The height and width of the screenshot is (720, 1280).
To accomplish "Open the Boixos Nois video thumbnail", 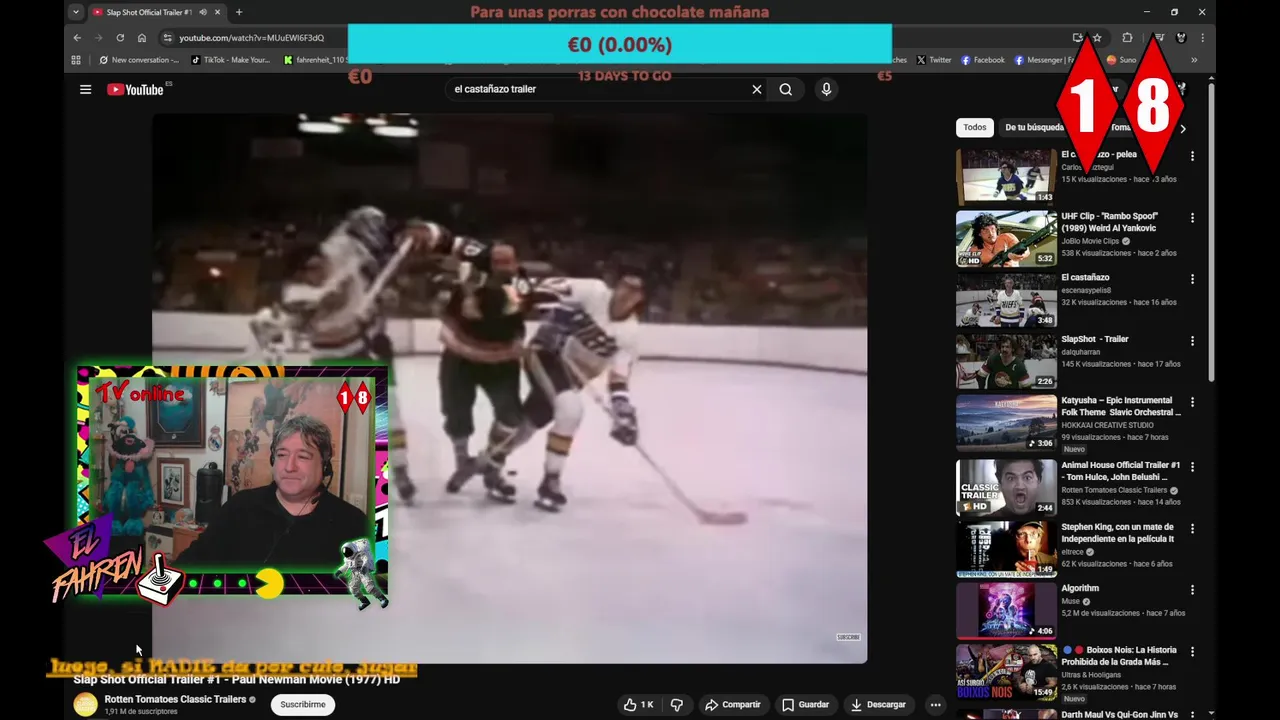I will coord(1006,672).
